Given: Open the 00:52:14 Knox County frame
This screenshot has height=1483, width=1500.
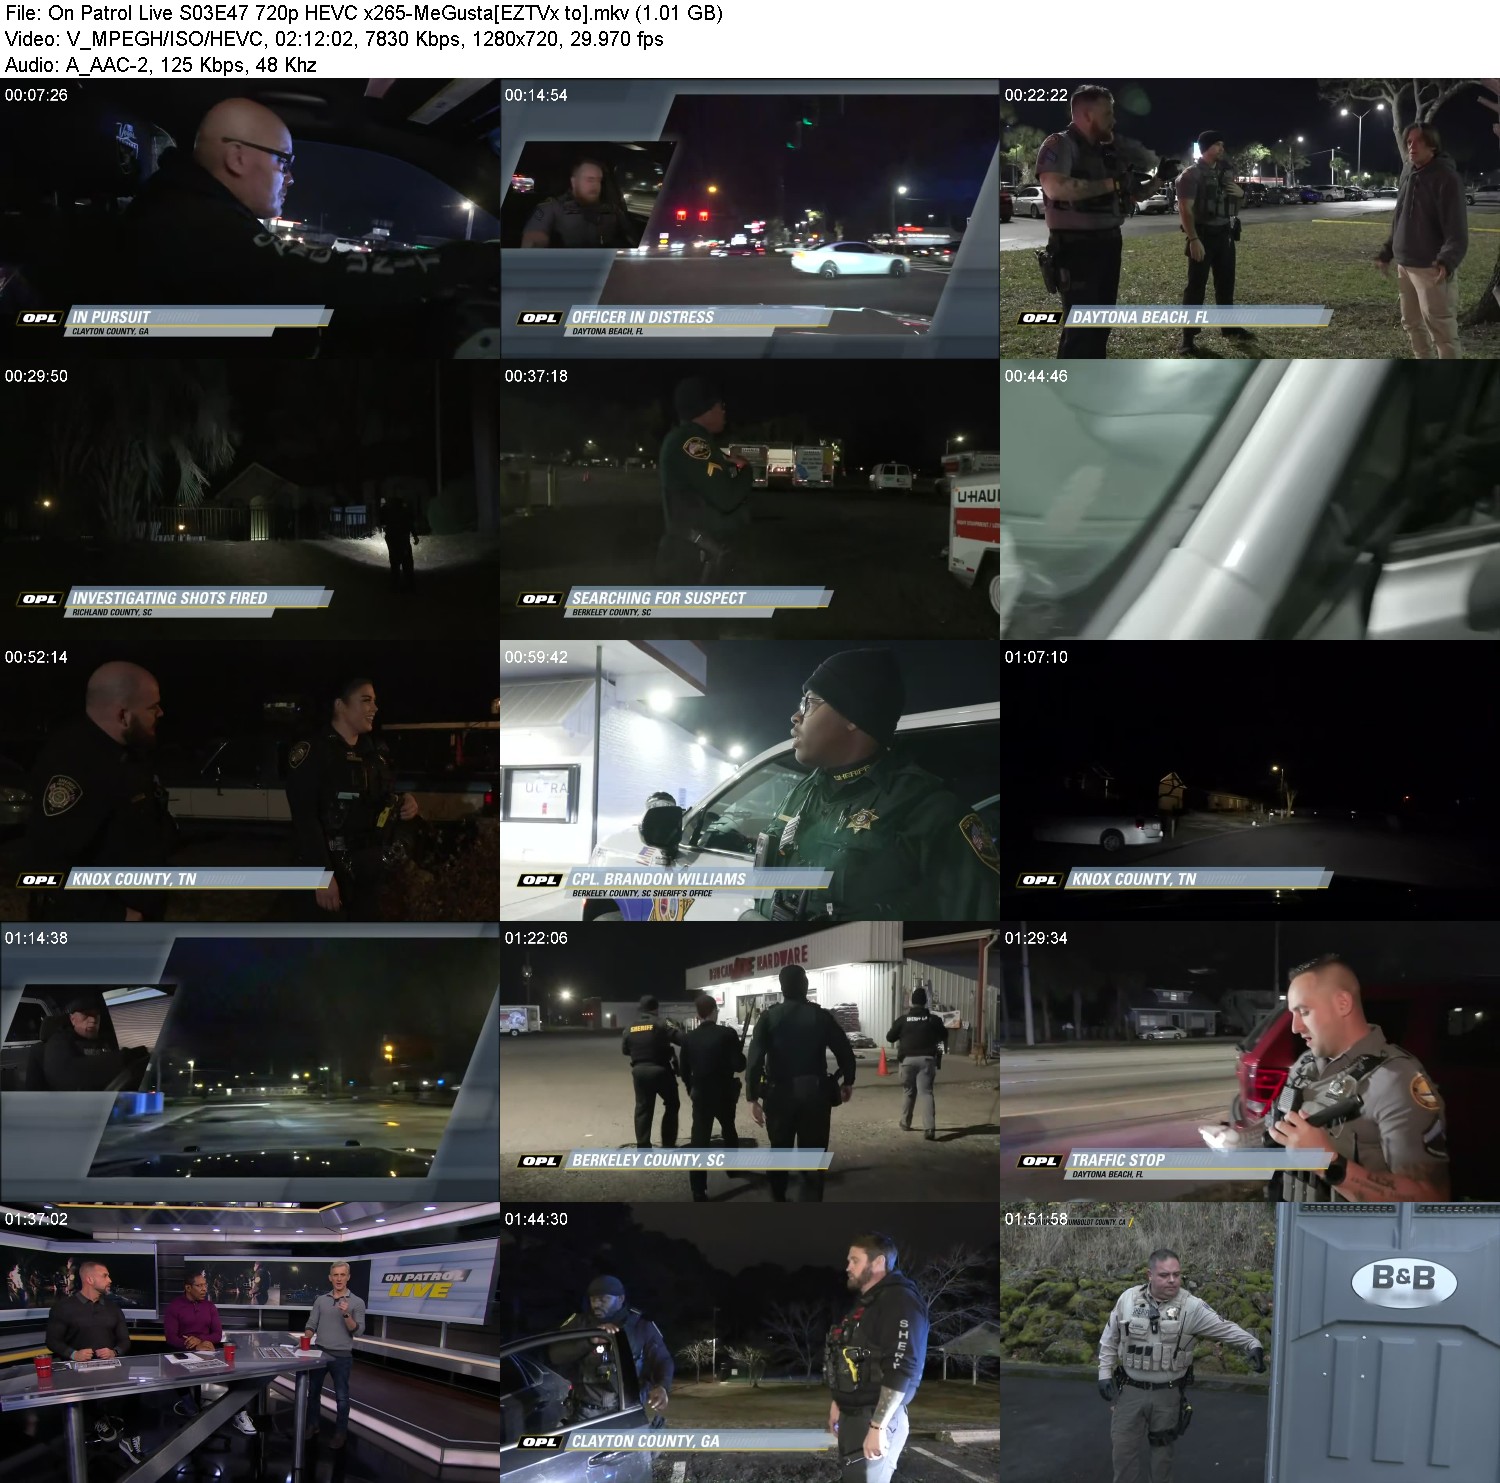Looking at the screenshot, I should [x=250, y=781].
